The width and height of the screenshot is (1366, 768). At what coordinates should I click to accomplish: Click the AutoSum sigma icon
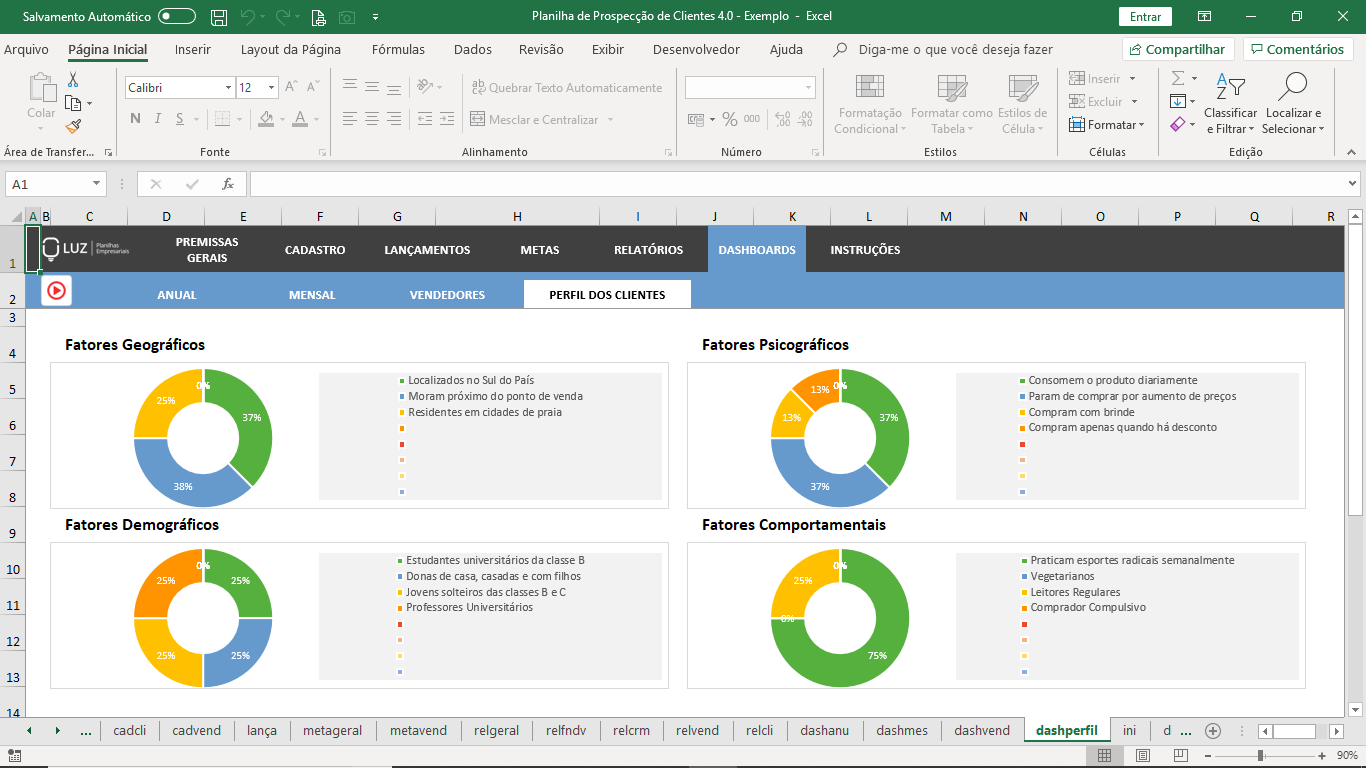1178,78
